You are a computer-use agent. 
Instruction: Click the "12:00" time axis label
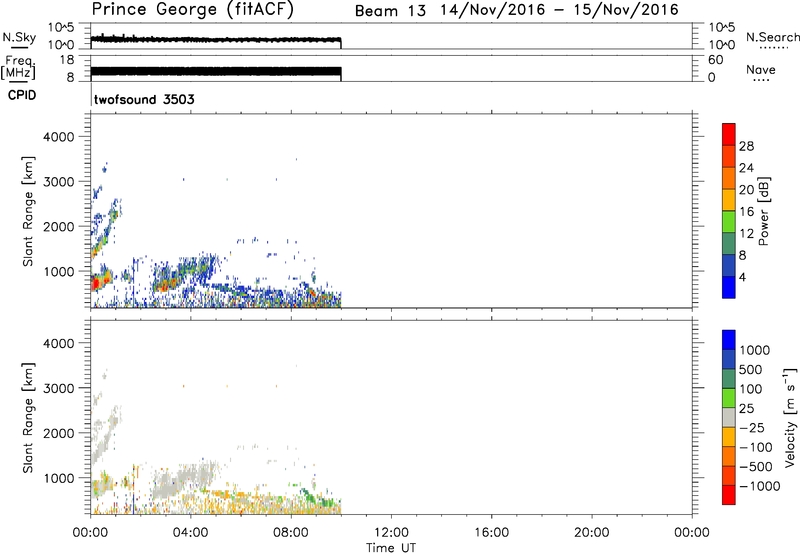coord(391,533)
